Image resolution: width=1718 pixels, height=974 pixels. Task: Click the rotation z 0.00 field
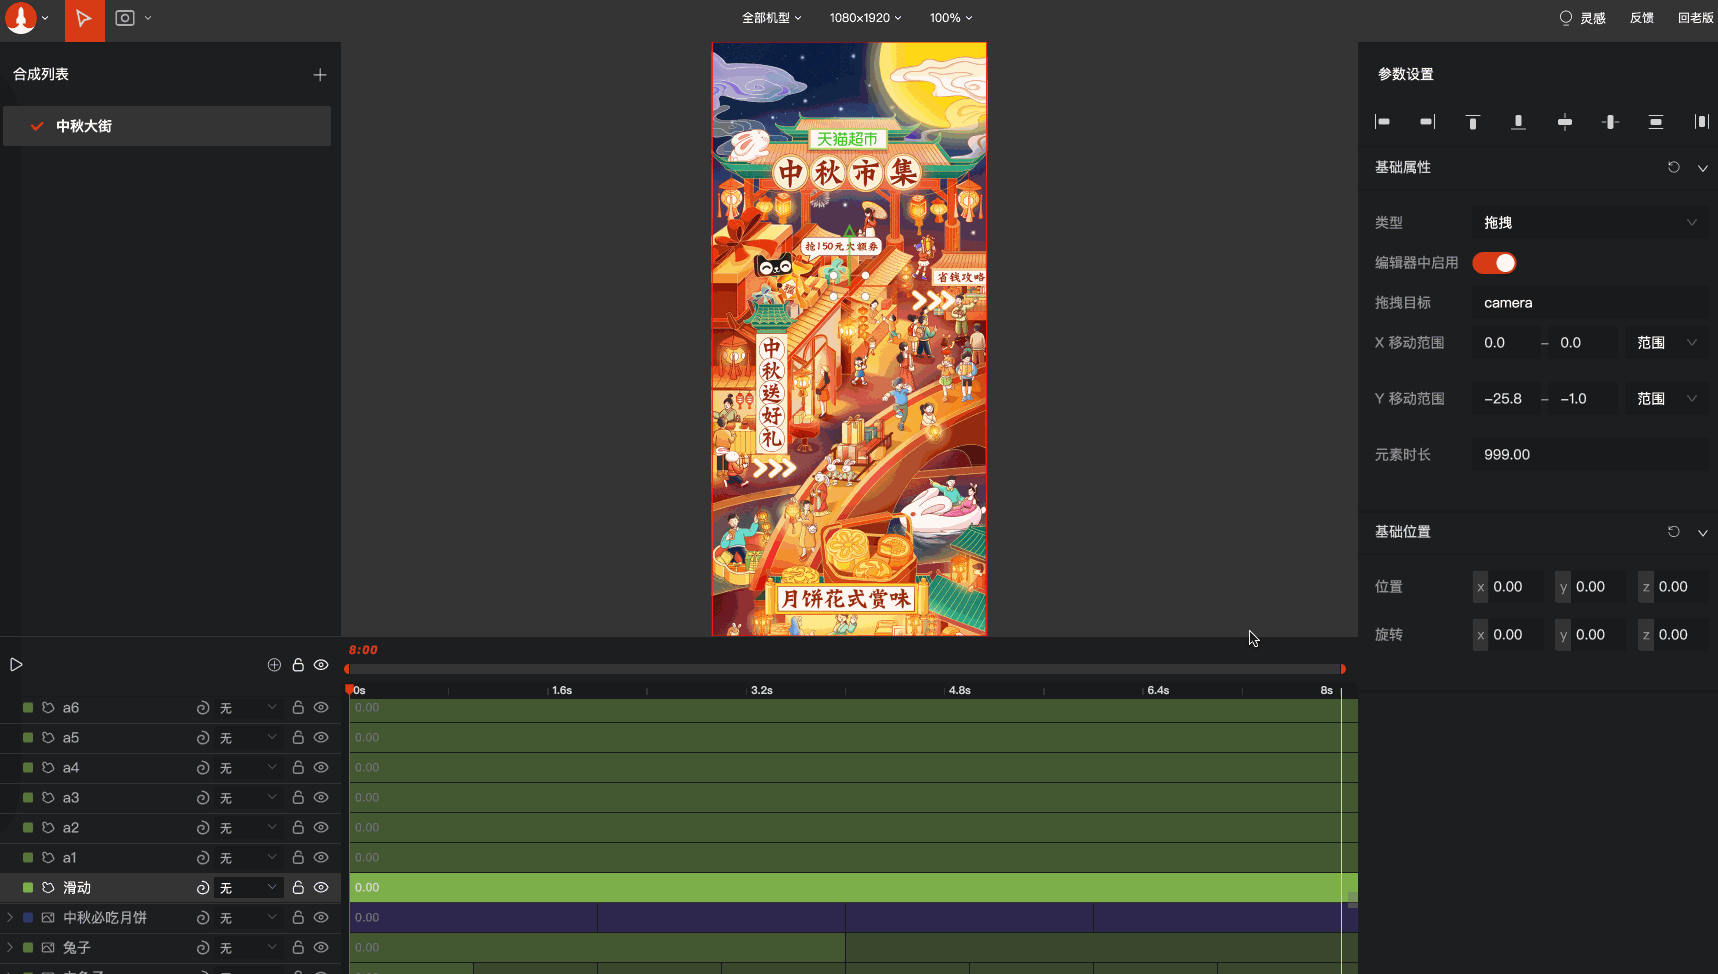pyautogui.click(x=1673, y=635)
